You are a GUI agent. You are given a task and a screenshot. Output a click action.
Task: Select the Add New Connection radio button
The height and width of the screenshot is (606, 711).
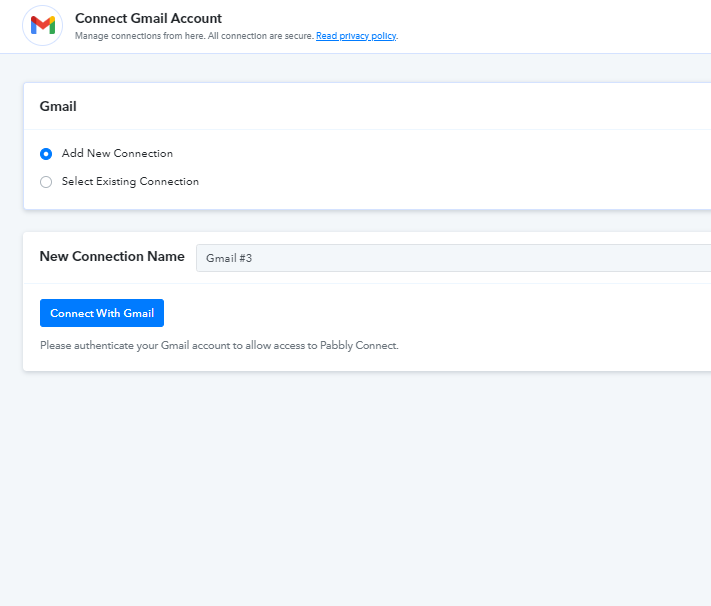46,154
